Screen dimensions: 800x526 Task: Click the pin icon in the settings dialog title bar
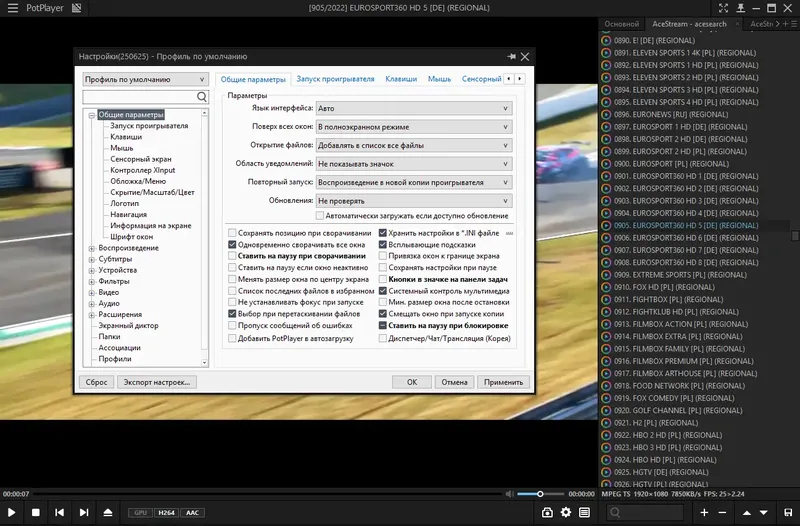pos(511,57)
